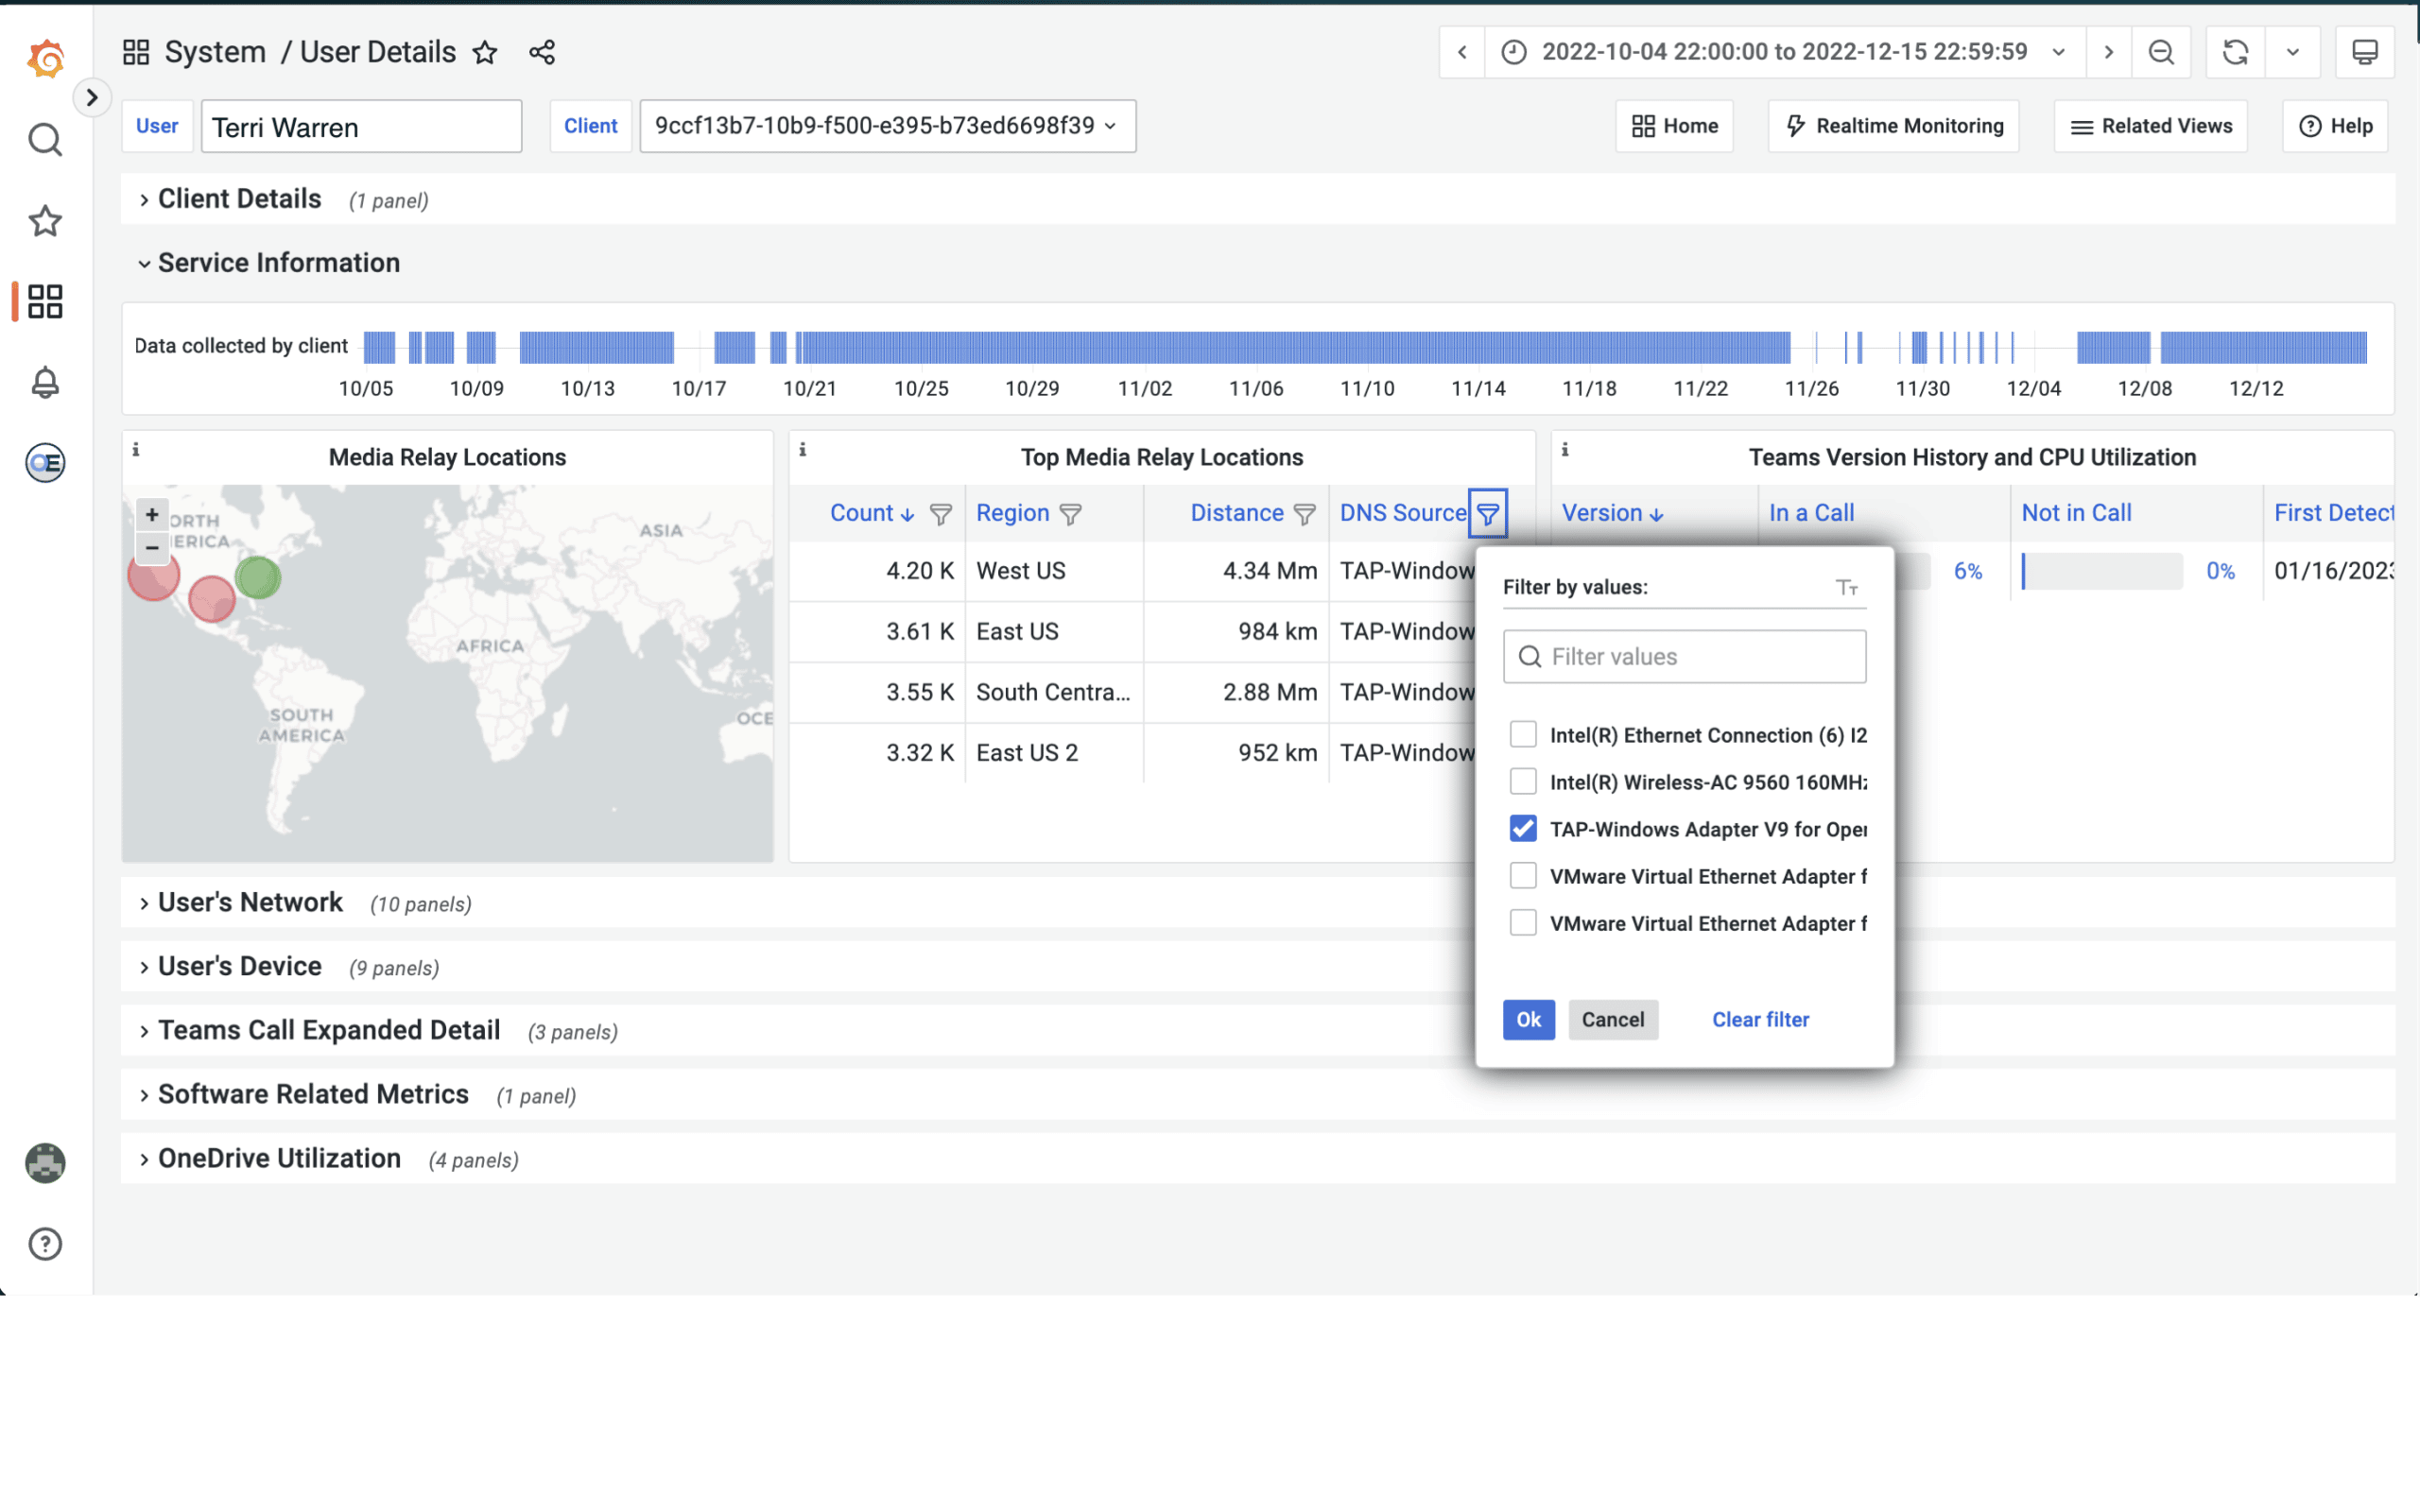The height and width of the screenshot is (1512, 2420).
Task: Open the alerting bell icon
Action: tap(45, 382)
